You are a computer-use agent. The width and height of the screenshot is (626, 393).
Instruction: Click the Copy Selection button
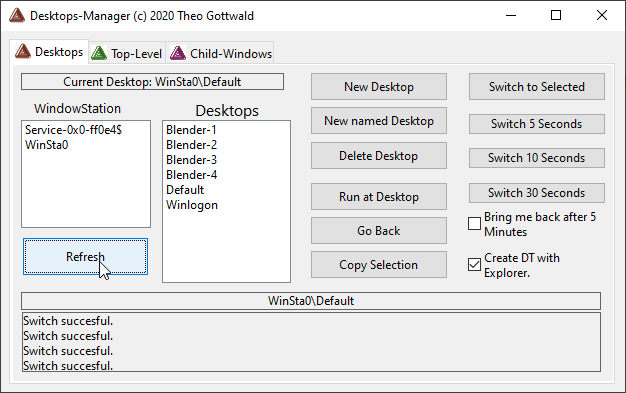pos(379,264)
